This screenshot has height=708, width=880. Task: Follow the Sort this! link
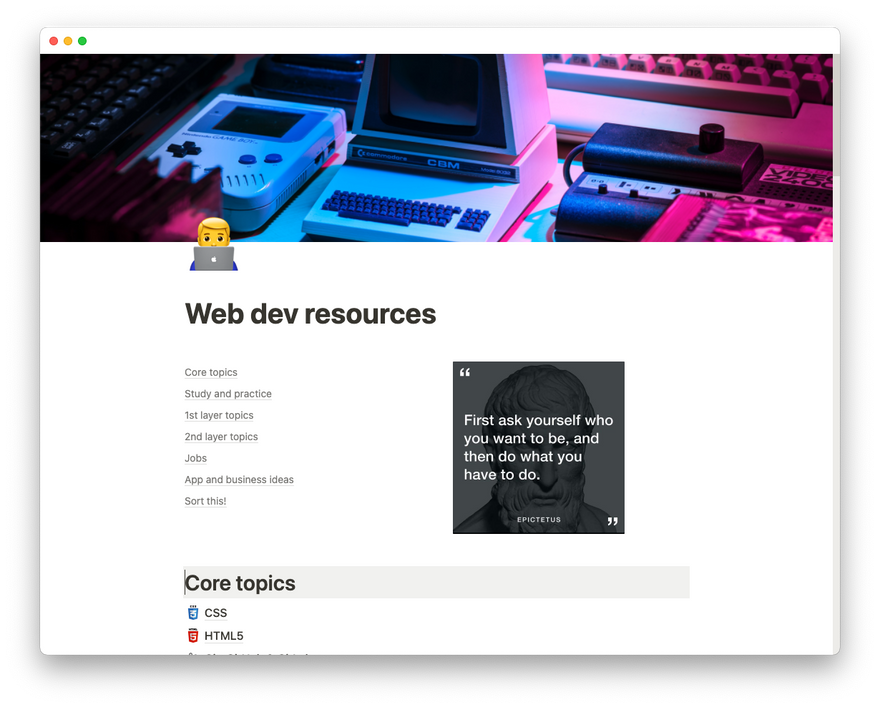(205, 501)
